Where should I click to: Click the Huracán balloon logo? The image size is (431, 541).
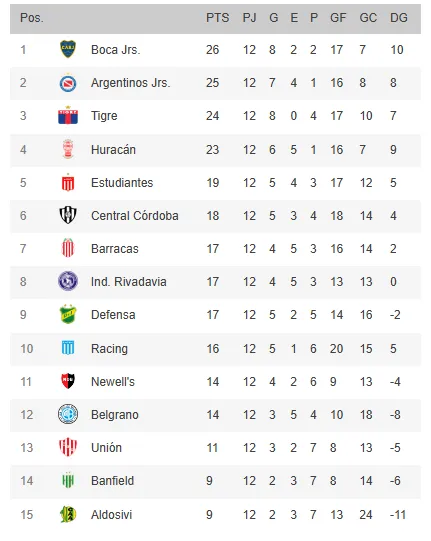(x=68, y=149)
